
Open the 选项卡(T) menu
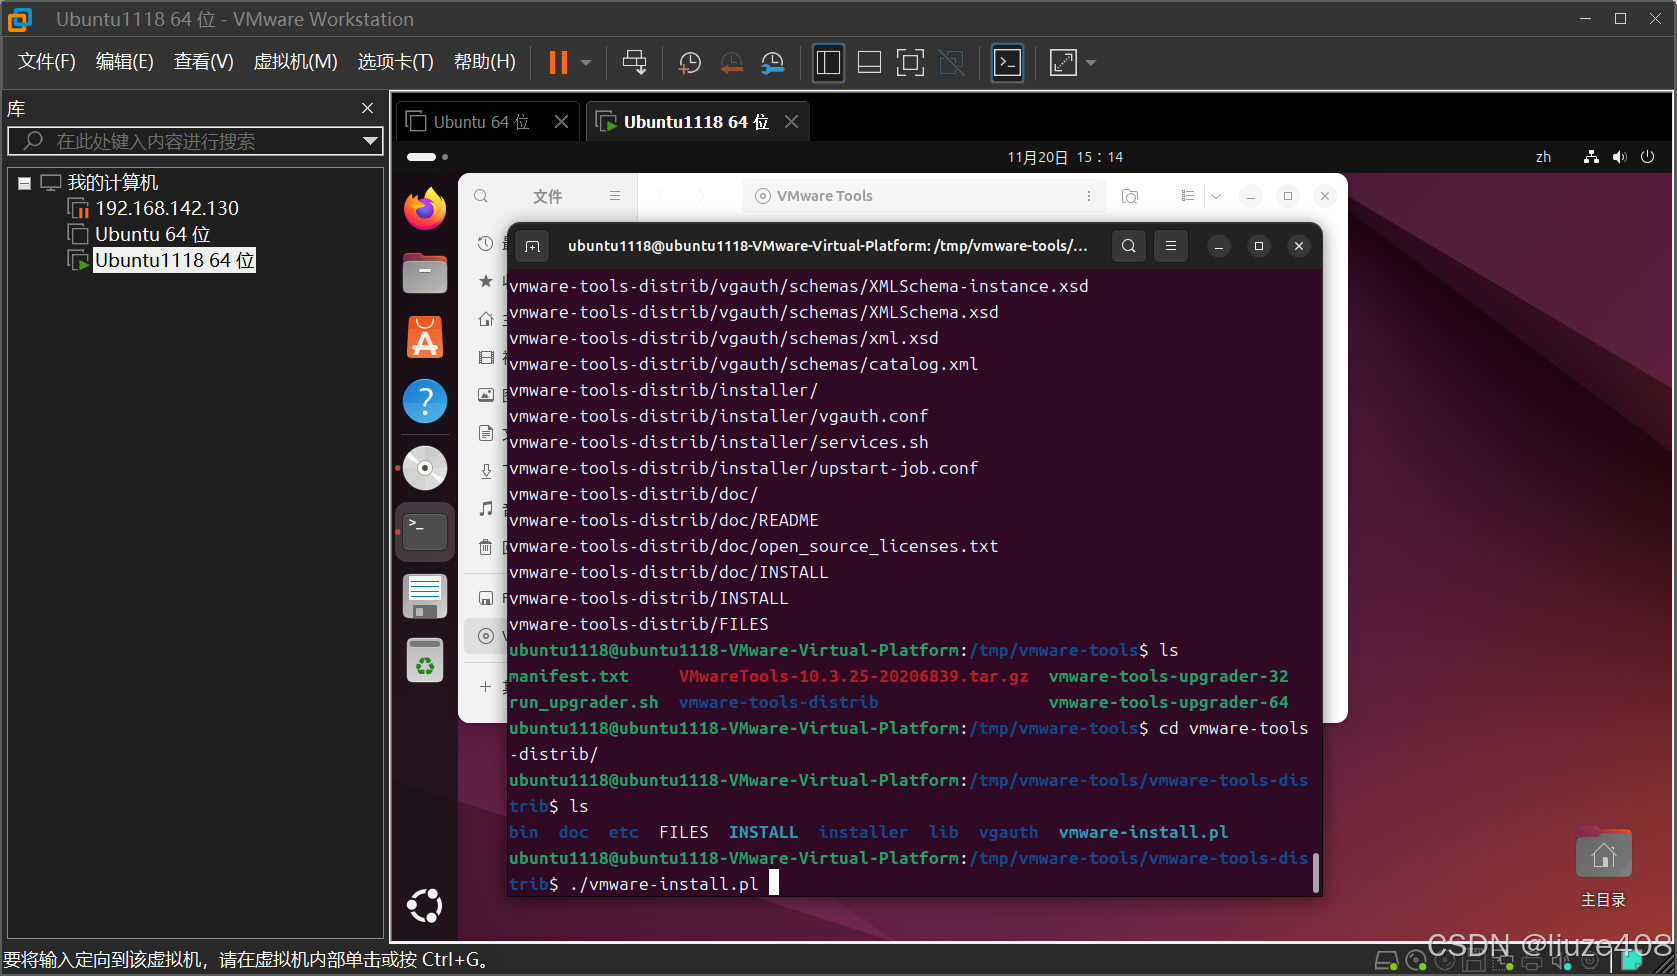(396, 62)
